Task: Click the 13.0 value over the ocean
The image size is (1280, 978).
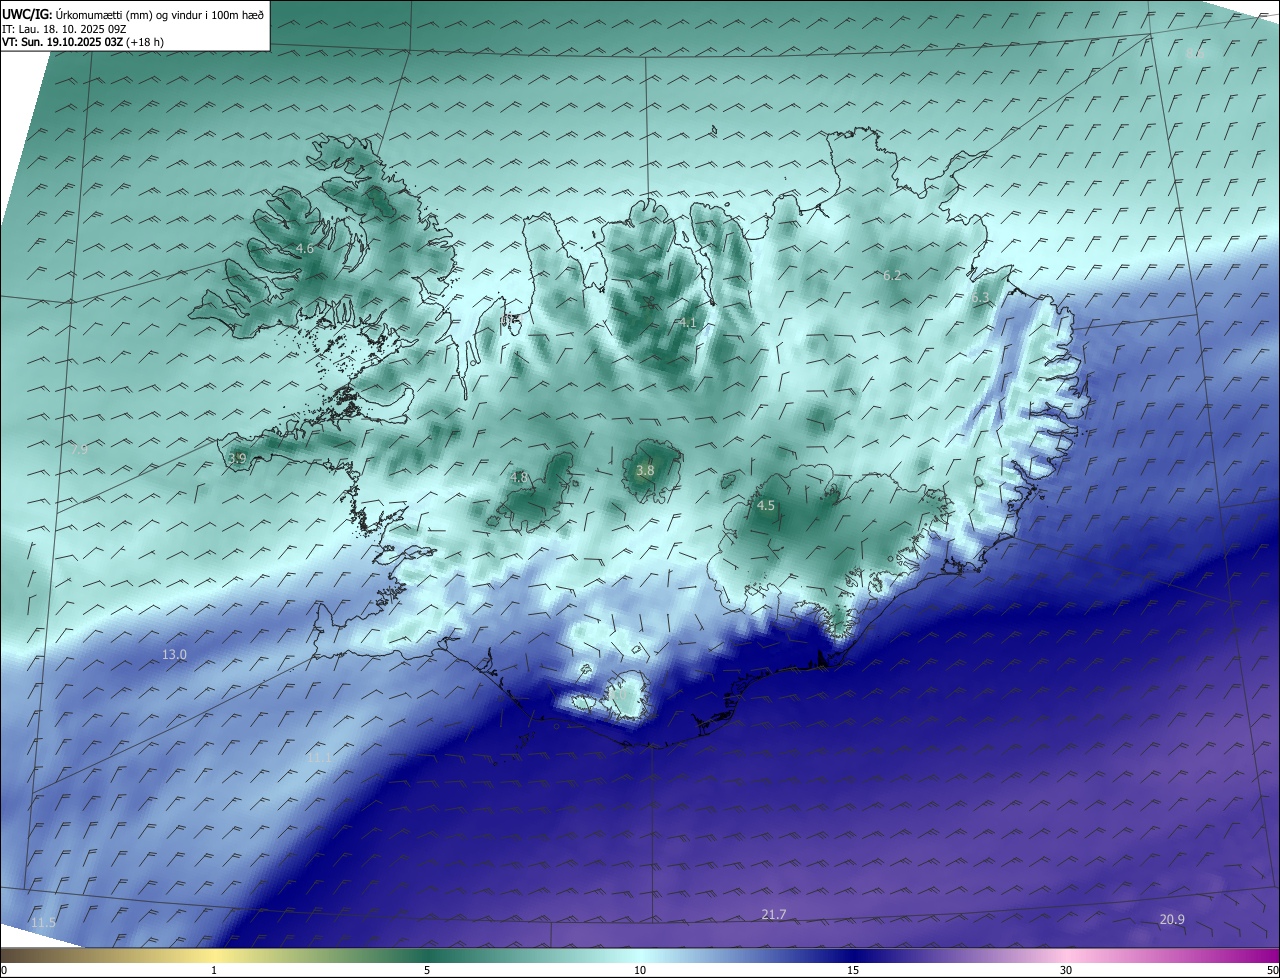Action: (x=174, y=654)
